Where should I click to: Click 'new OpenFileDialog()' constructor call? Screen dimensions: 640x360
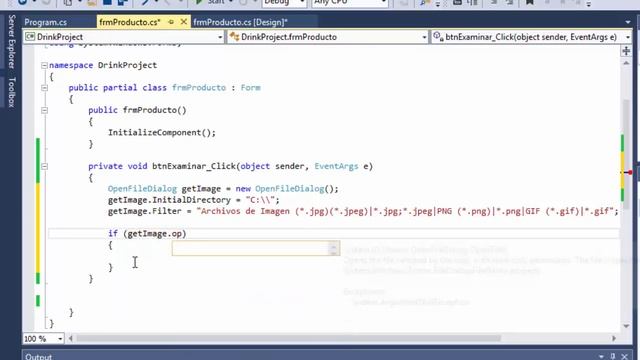[284, 189]
